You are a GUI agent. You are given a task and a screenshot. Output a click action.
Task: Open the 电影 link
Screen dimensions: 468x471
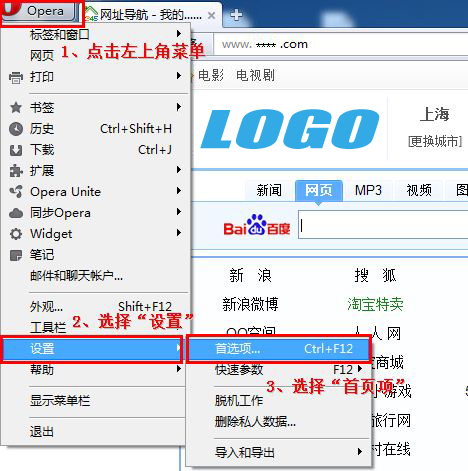click(211, 75)
